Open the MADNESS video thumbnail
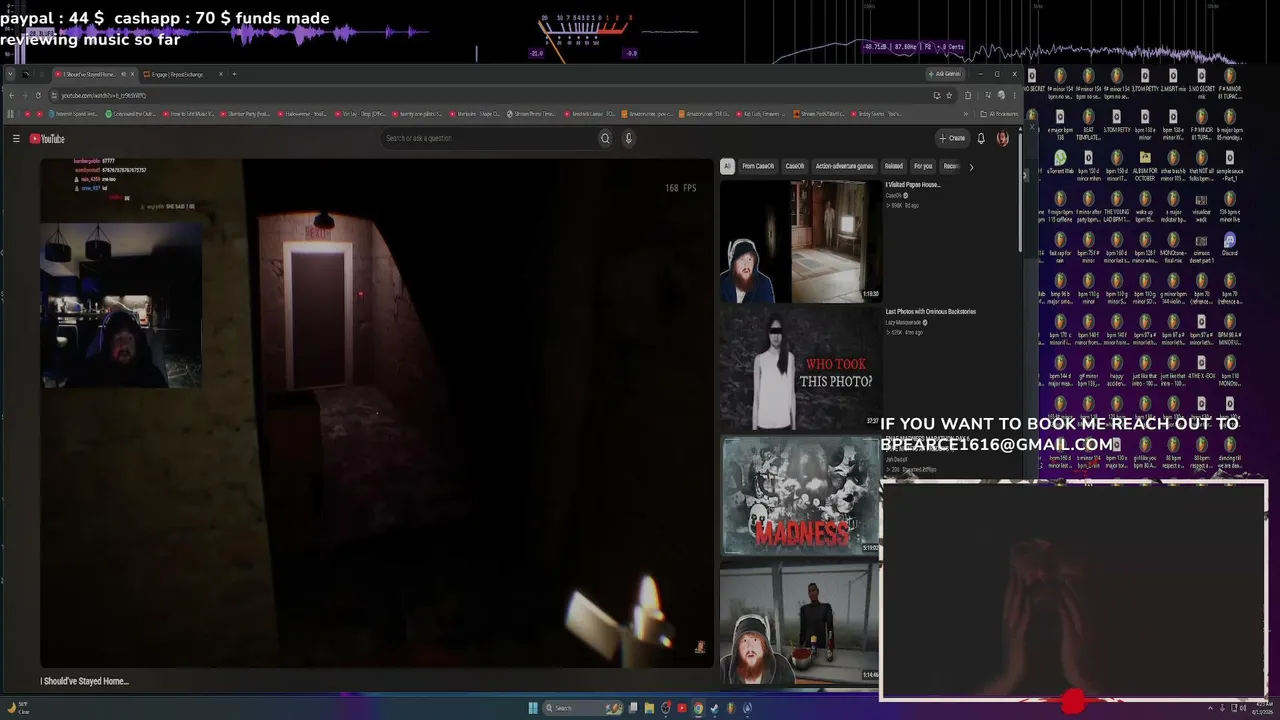 [x=800, y=495]
